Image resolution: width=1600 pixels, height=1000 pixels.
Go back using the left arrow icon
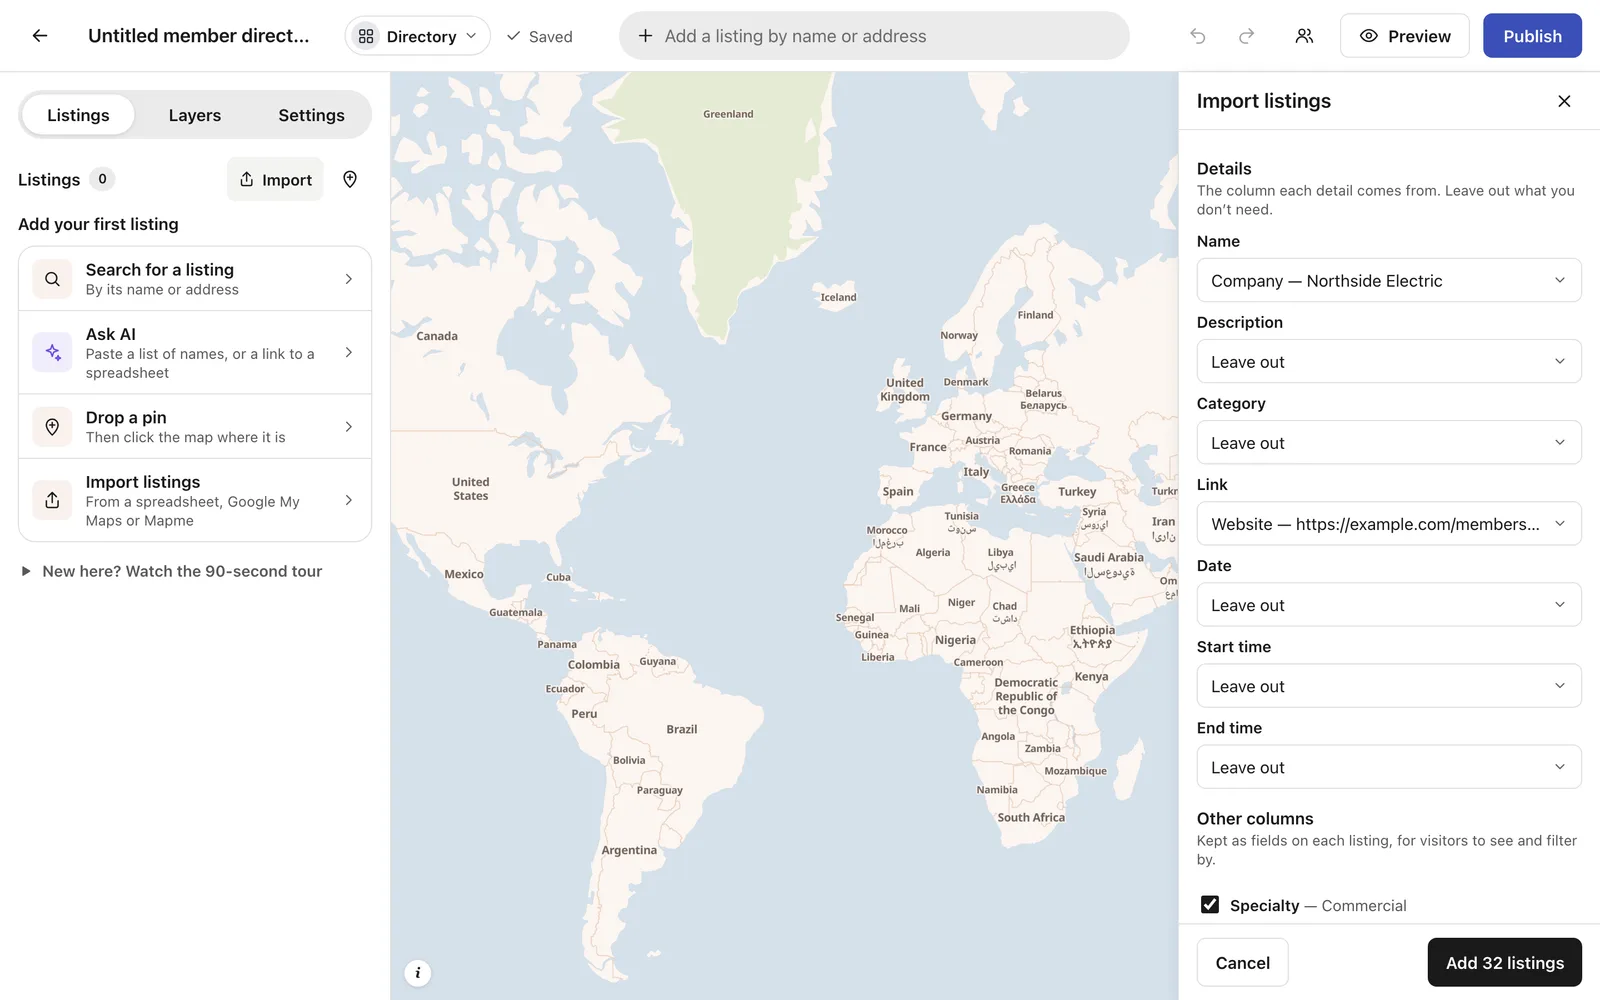40,36
